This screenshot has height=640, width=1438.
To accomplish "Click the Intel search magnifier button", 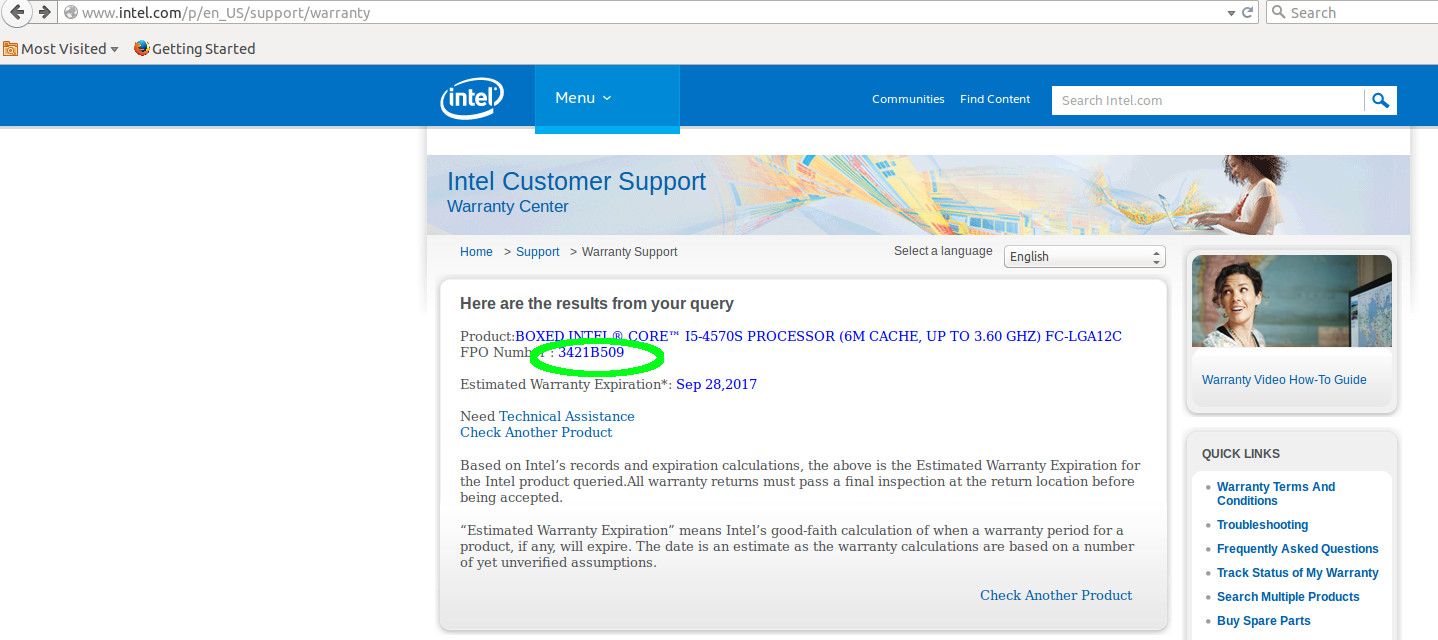I will tap(1380, 100).
